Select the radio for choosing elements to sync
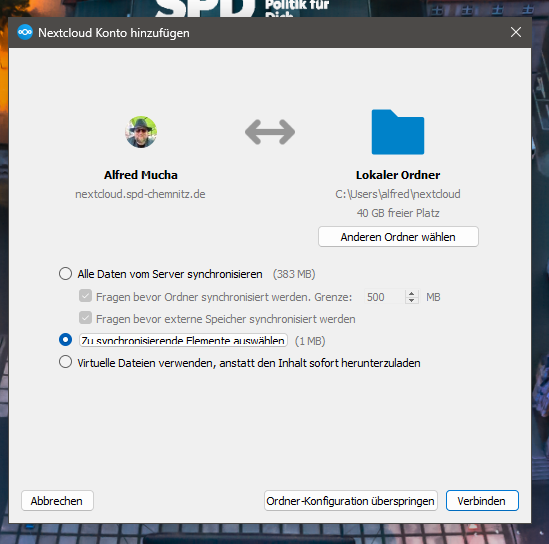Screen dimensions: 549x544 tap(65, 340)
